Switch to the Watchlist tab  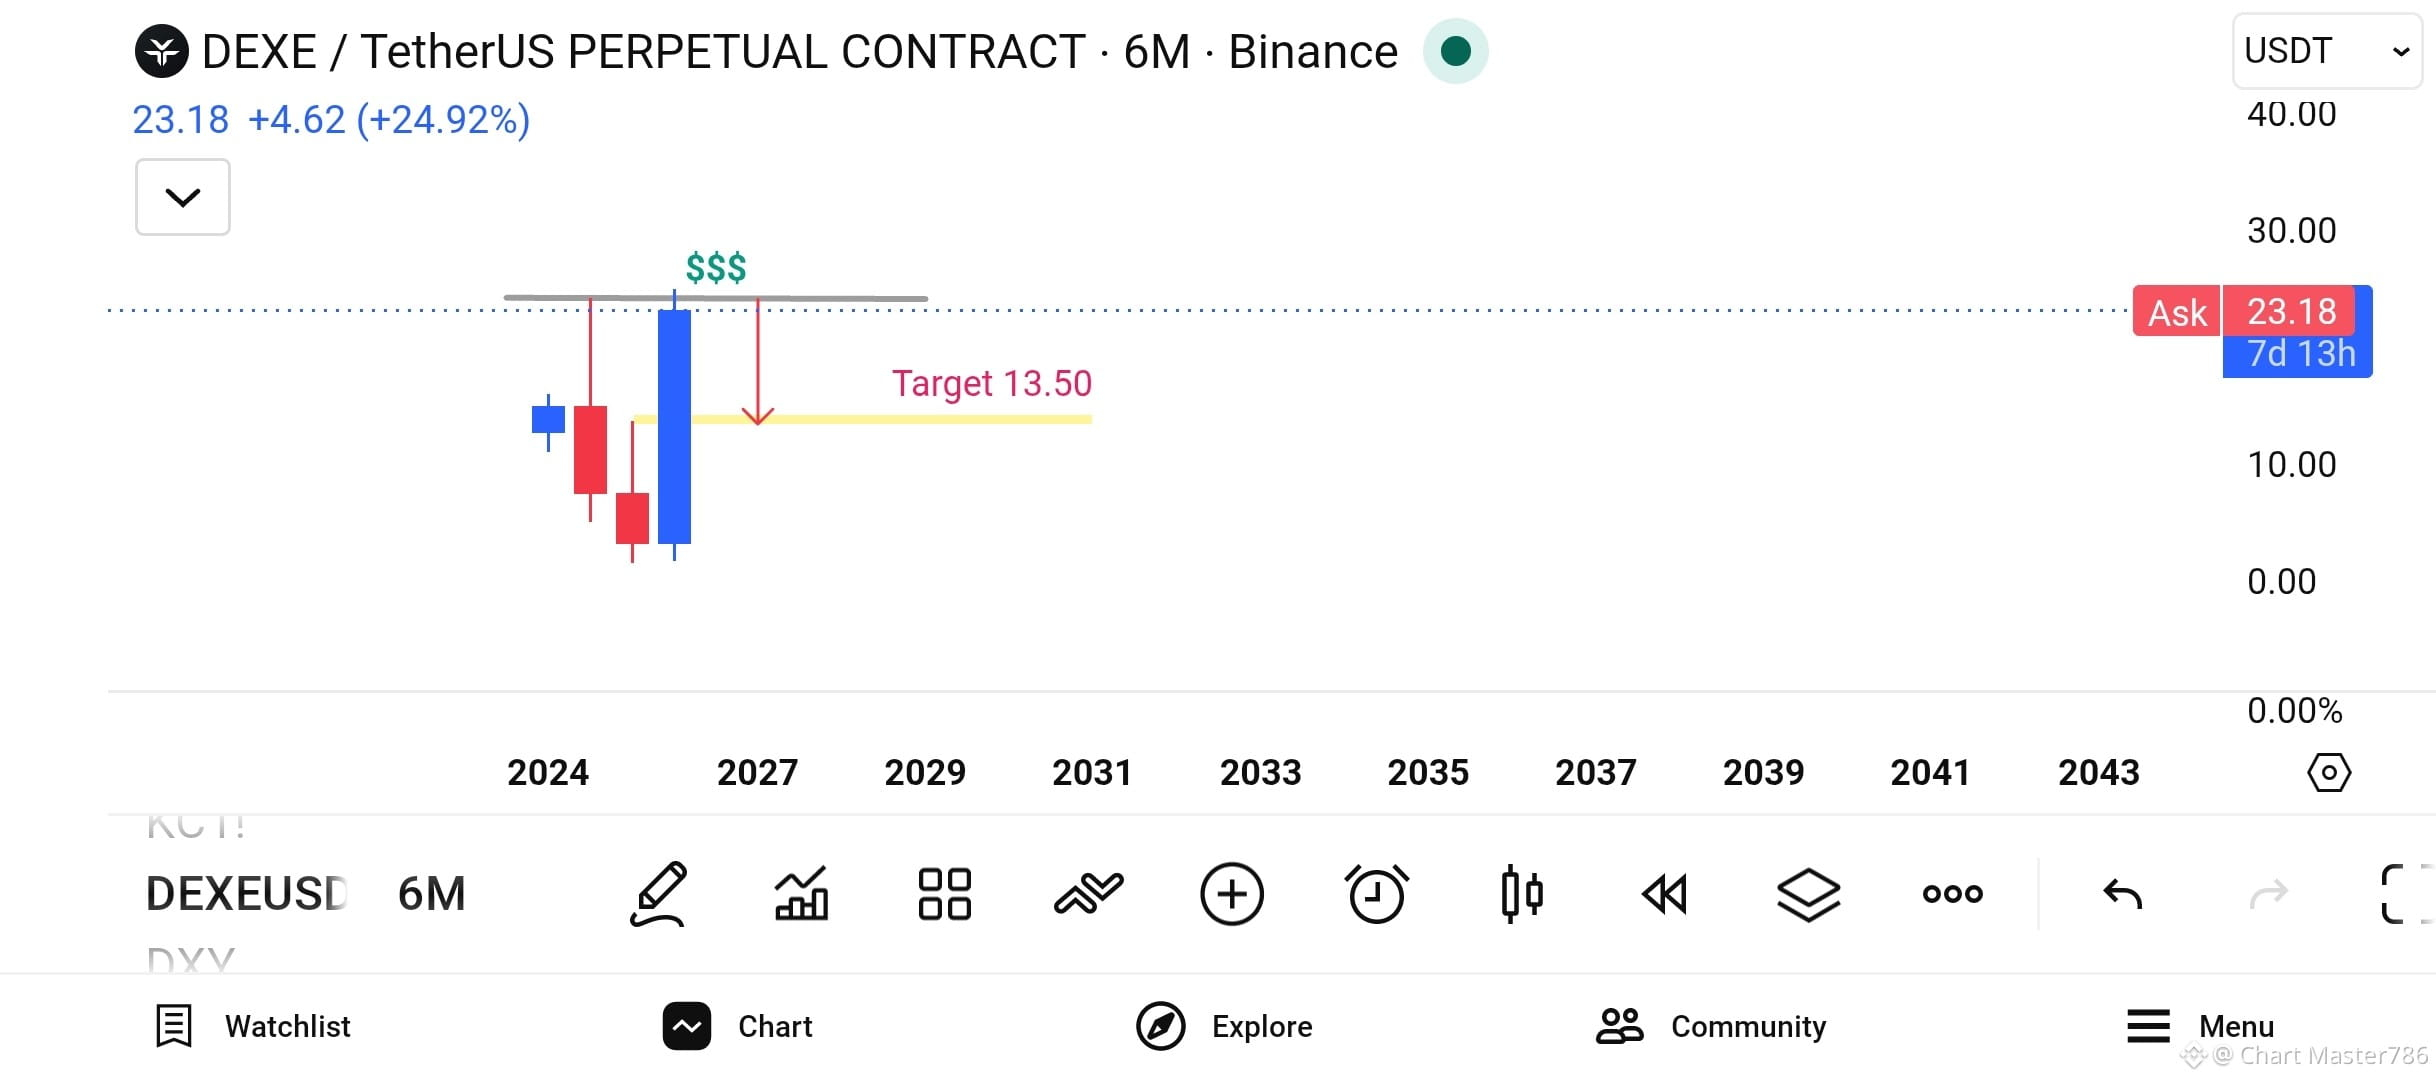(x=254, y=1026)
